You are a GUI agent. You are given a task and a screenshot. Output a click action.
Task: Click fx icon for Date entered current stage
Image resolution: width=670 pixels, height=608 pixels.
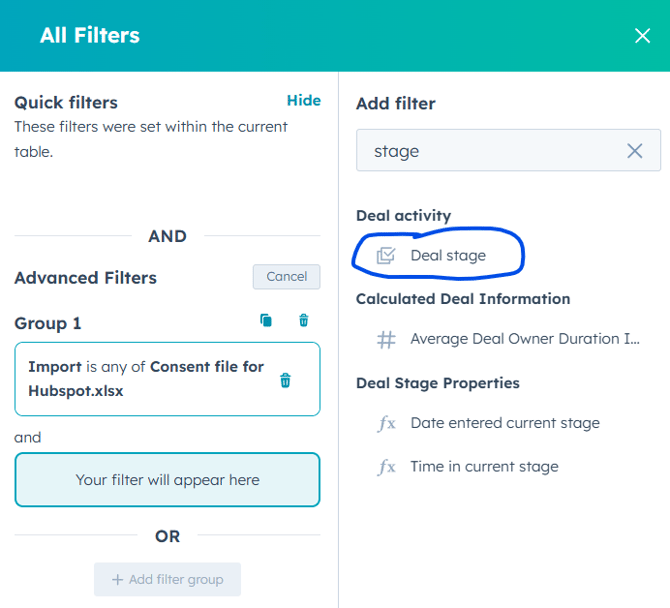[x=386, y=423]
